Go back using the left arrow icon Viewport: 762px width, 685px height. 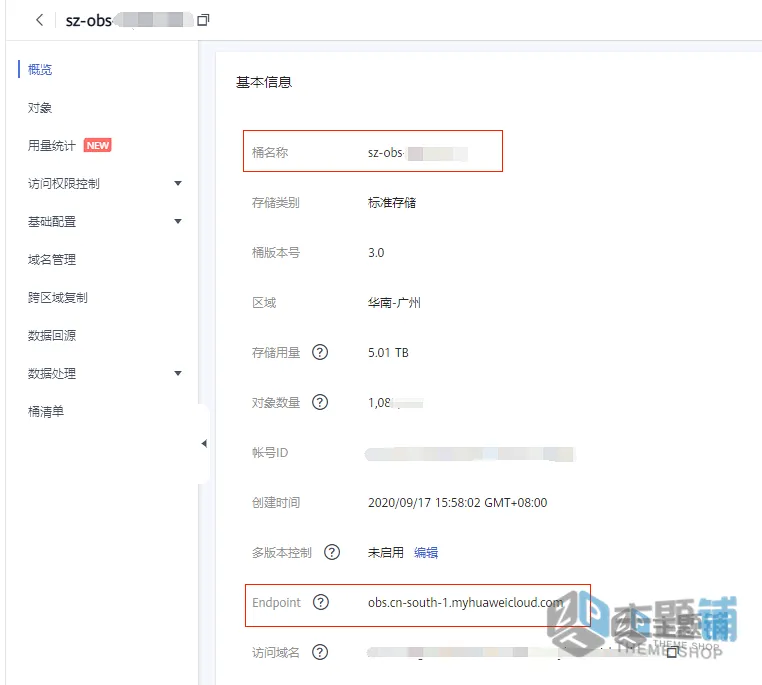[x=40, y=20]
